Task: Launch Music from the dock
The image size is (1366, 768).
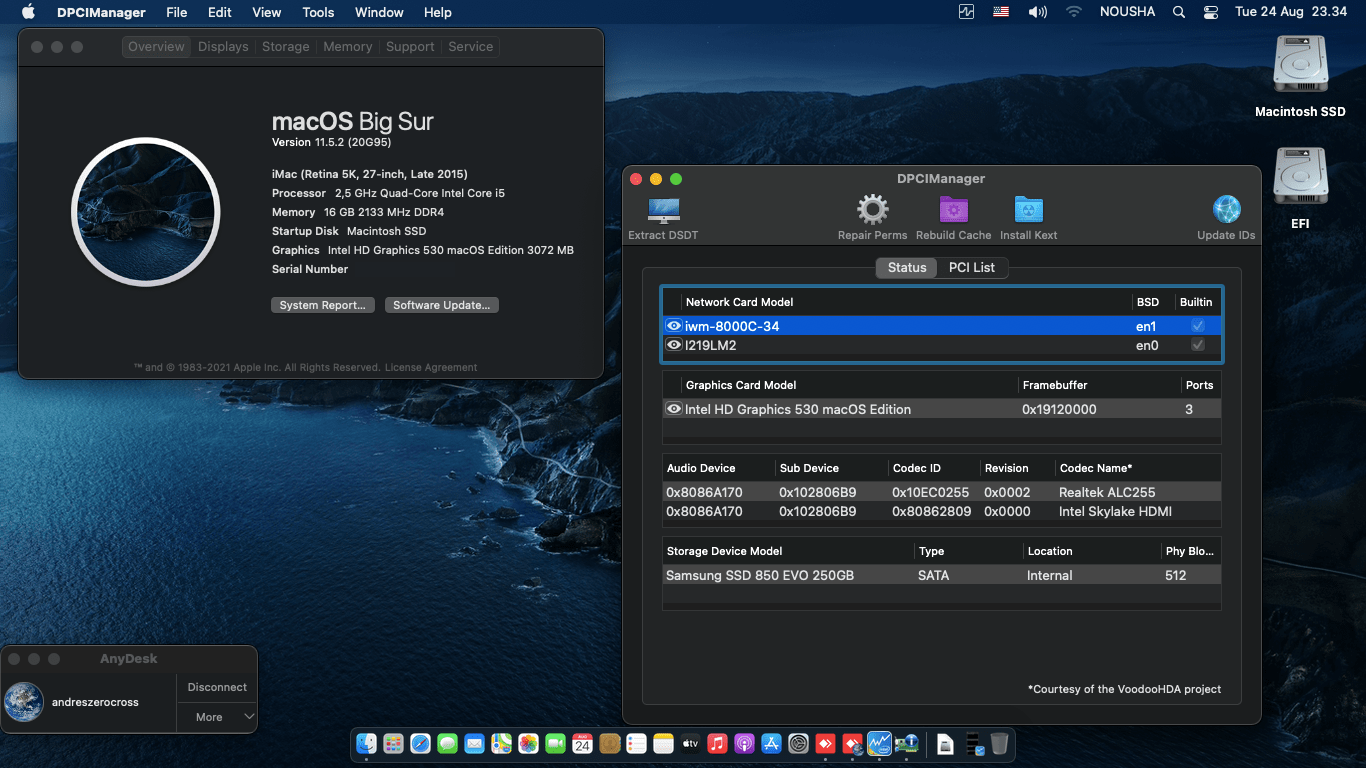Action: tap(717, 744)
